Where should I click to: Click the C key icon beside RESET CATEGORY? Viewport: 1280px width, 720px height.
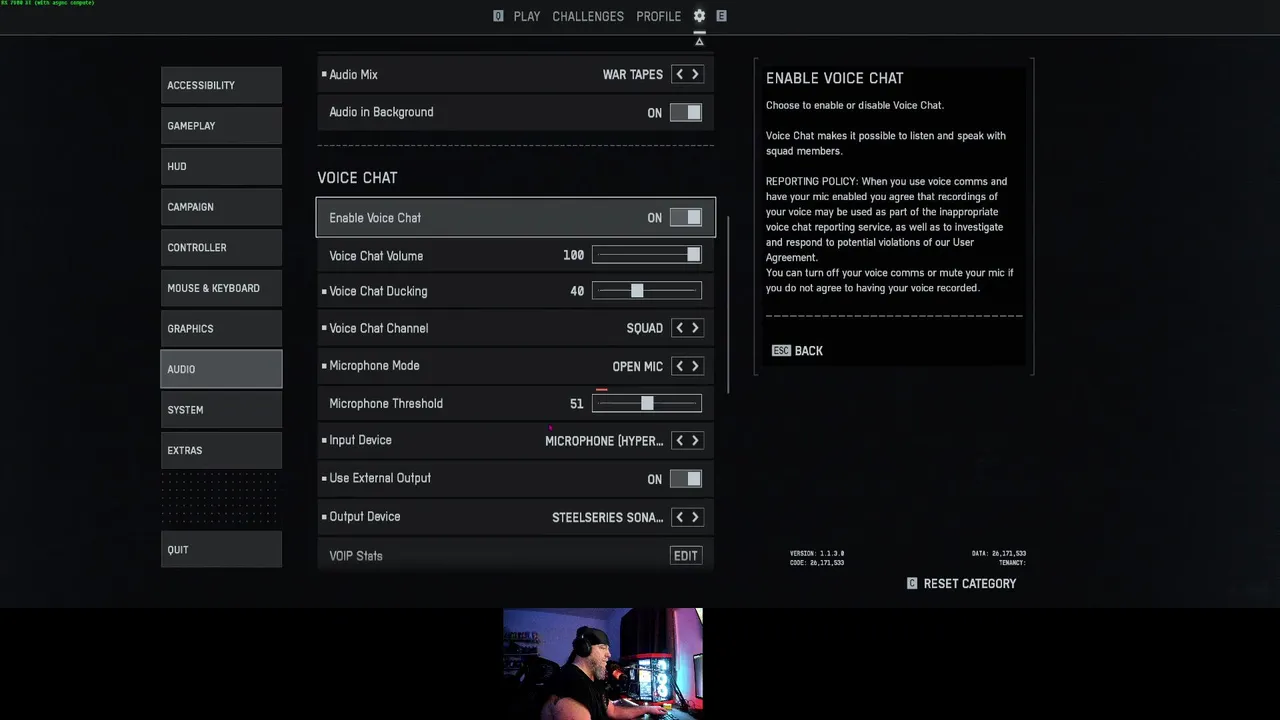[x=912, y=583]
